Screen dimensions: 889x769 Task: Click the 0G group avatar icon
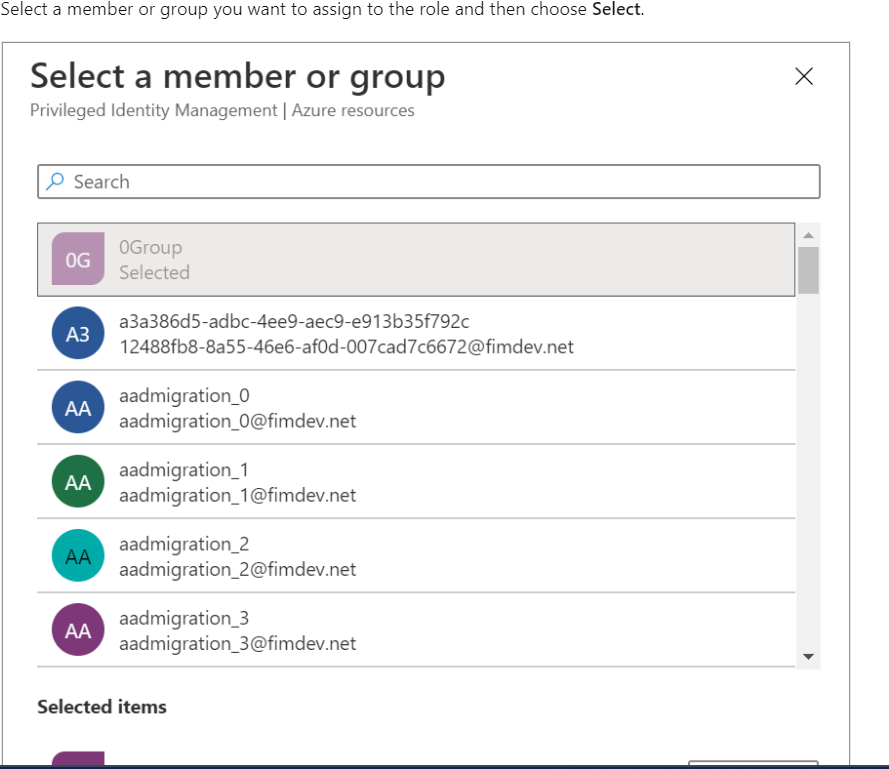[x=78, y=259]
